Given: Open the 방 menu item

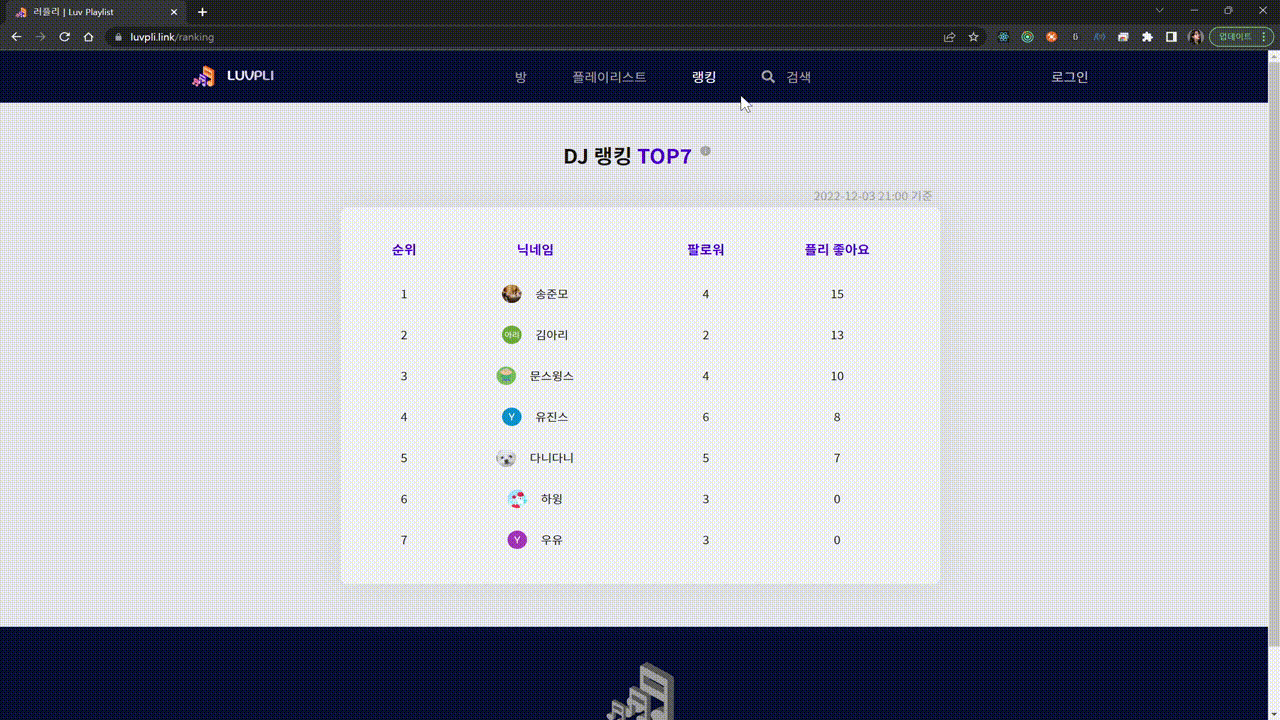Looking at the screenshot, I should 521,77.
